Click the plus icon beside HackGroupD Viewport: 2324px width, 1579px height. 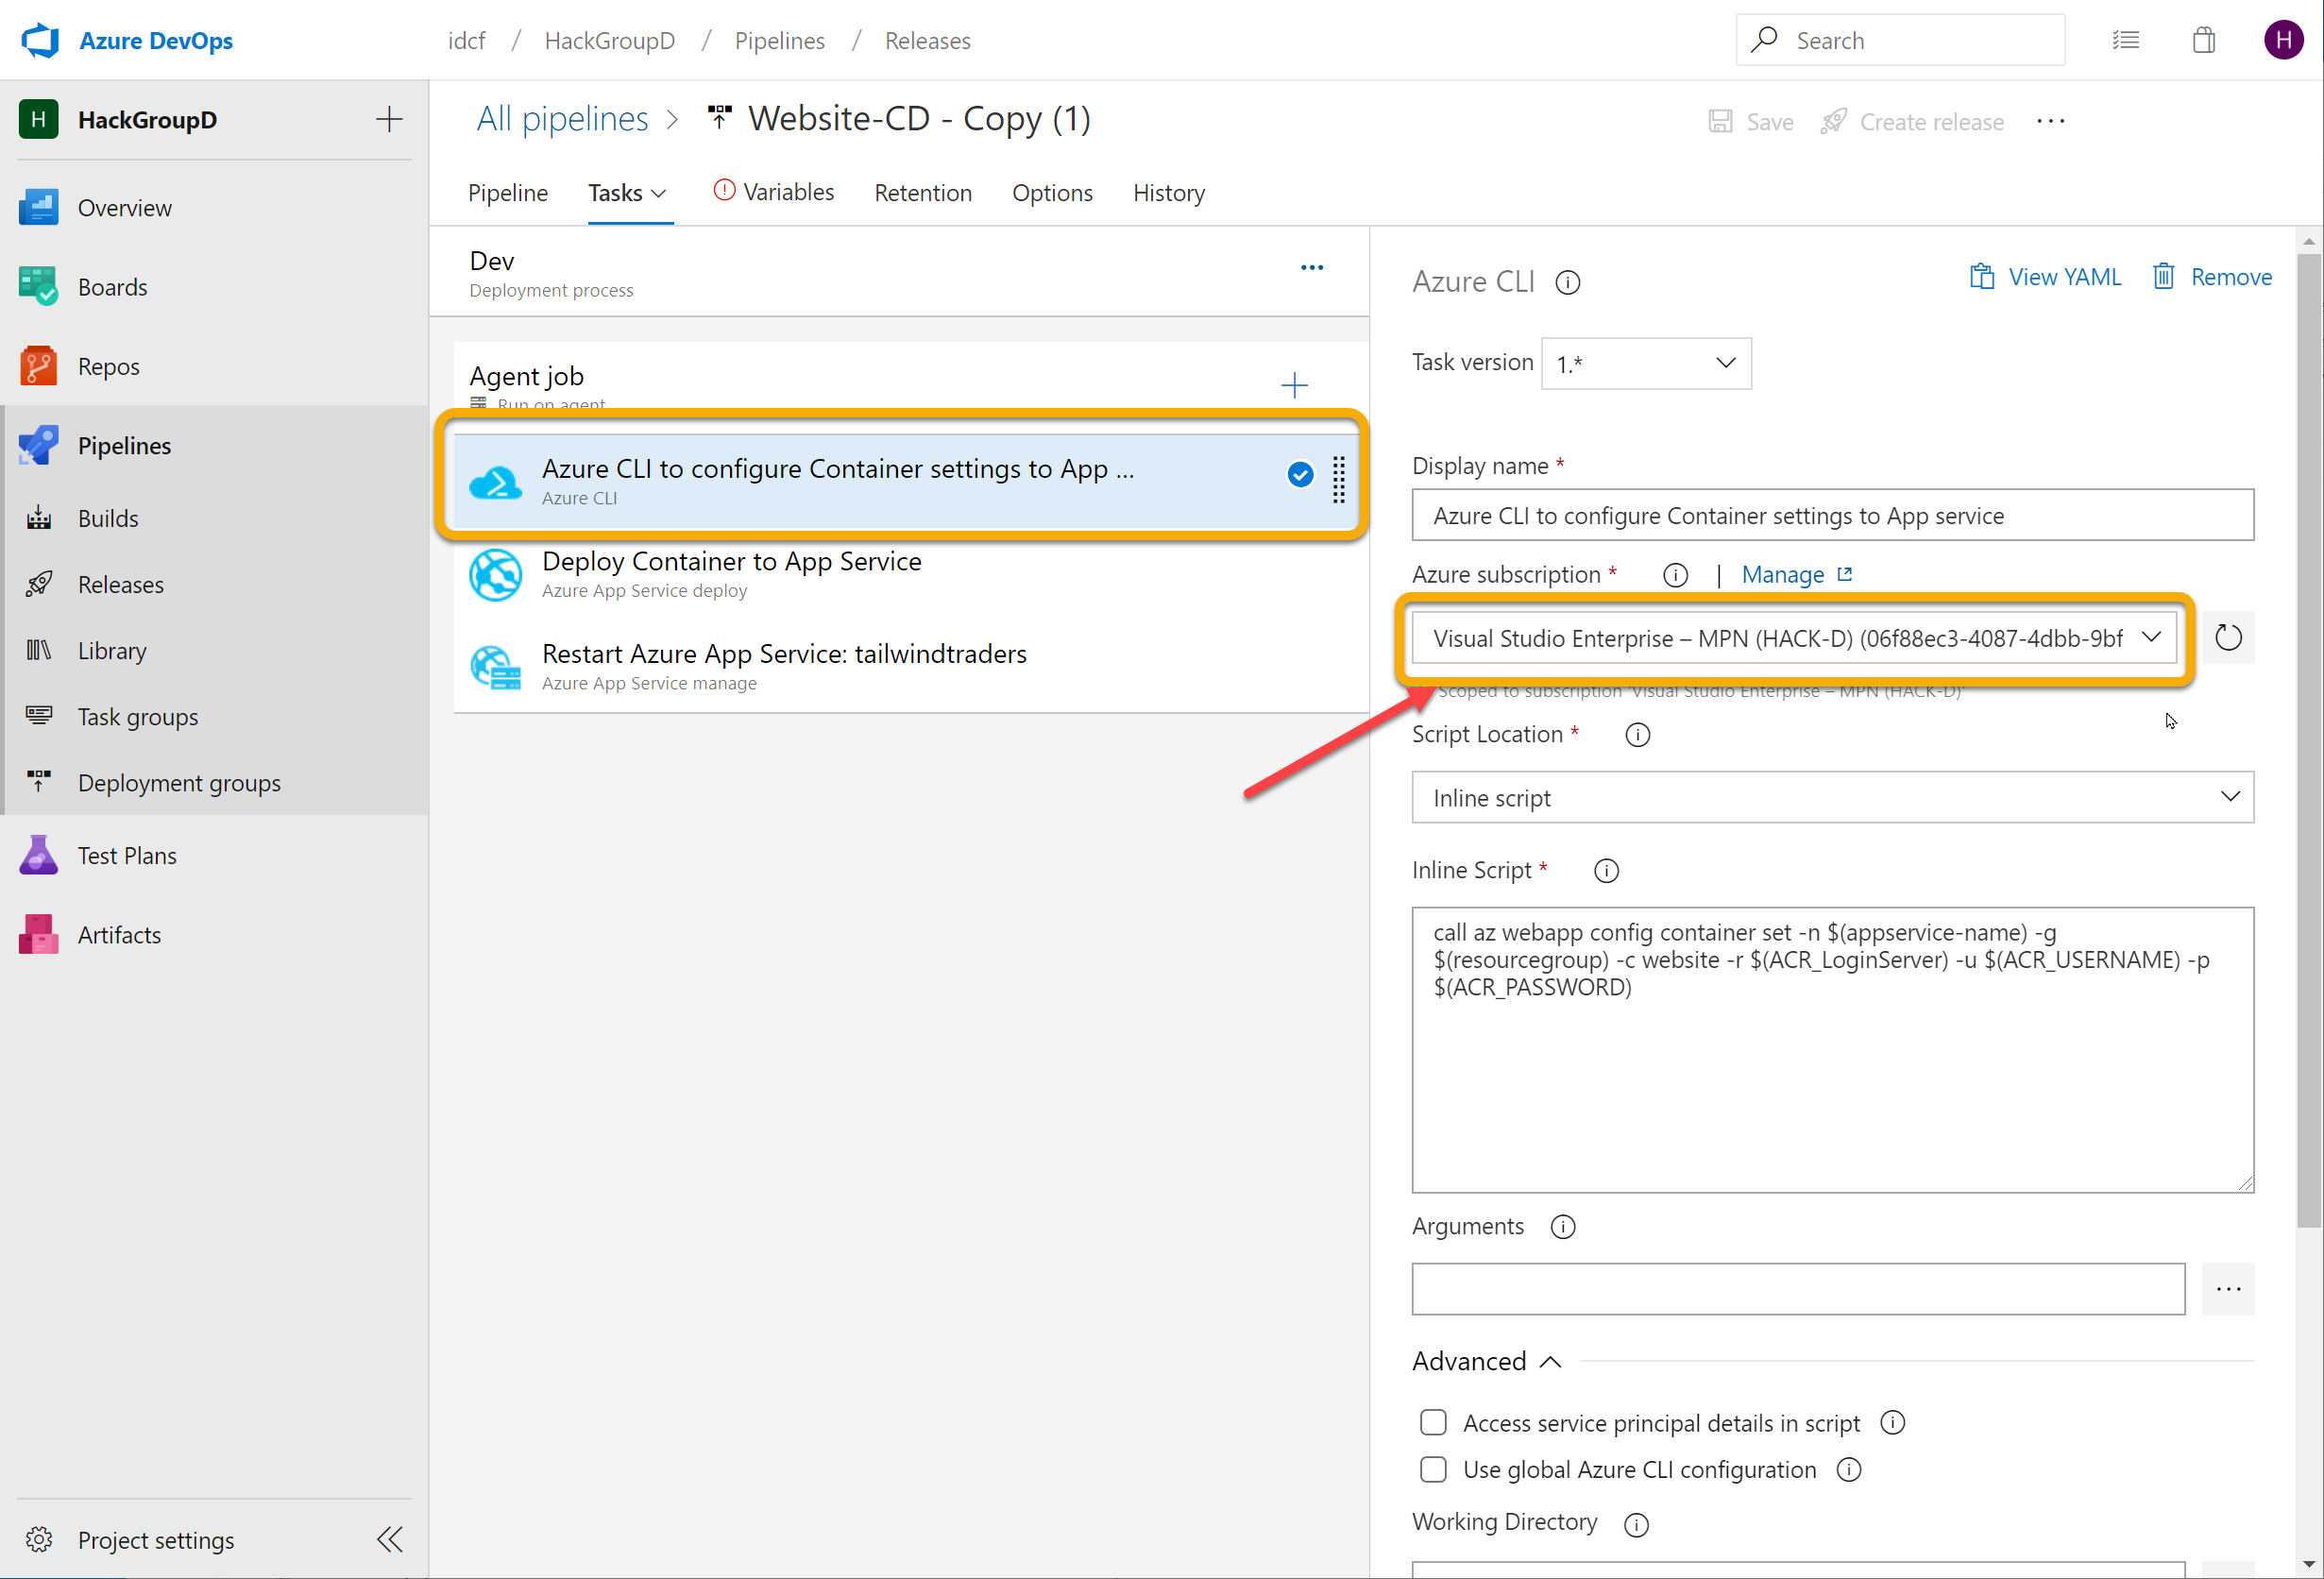[x=389, y=120]
